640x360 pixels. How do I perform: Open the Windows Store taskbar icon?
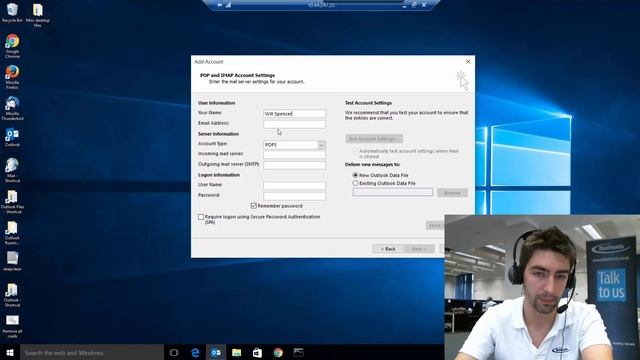[257, 352]
